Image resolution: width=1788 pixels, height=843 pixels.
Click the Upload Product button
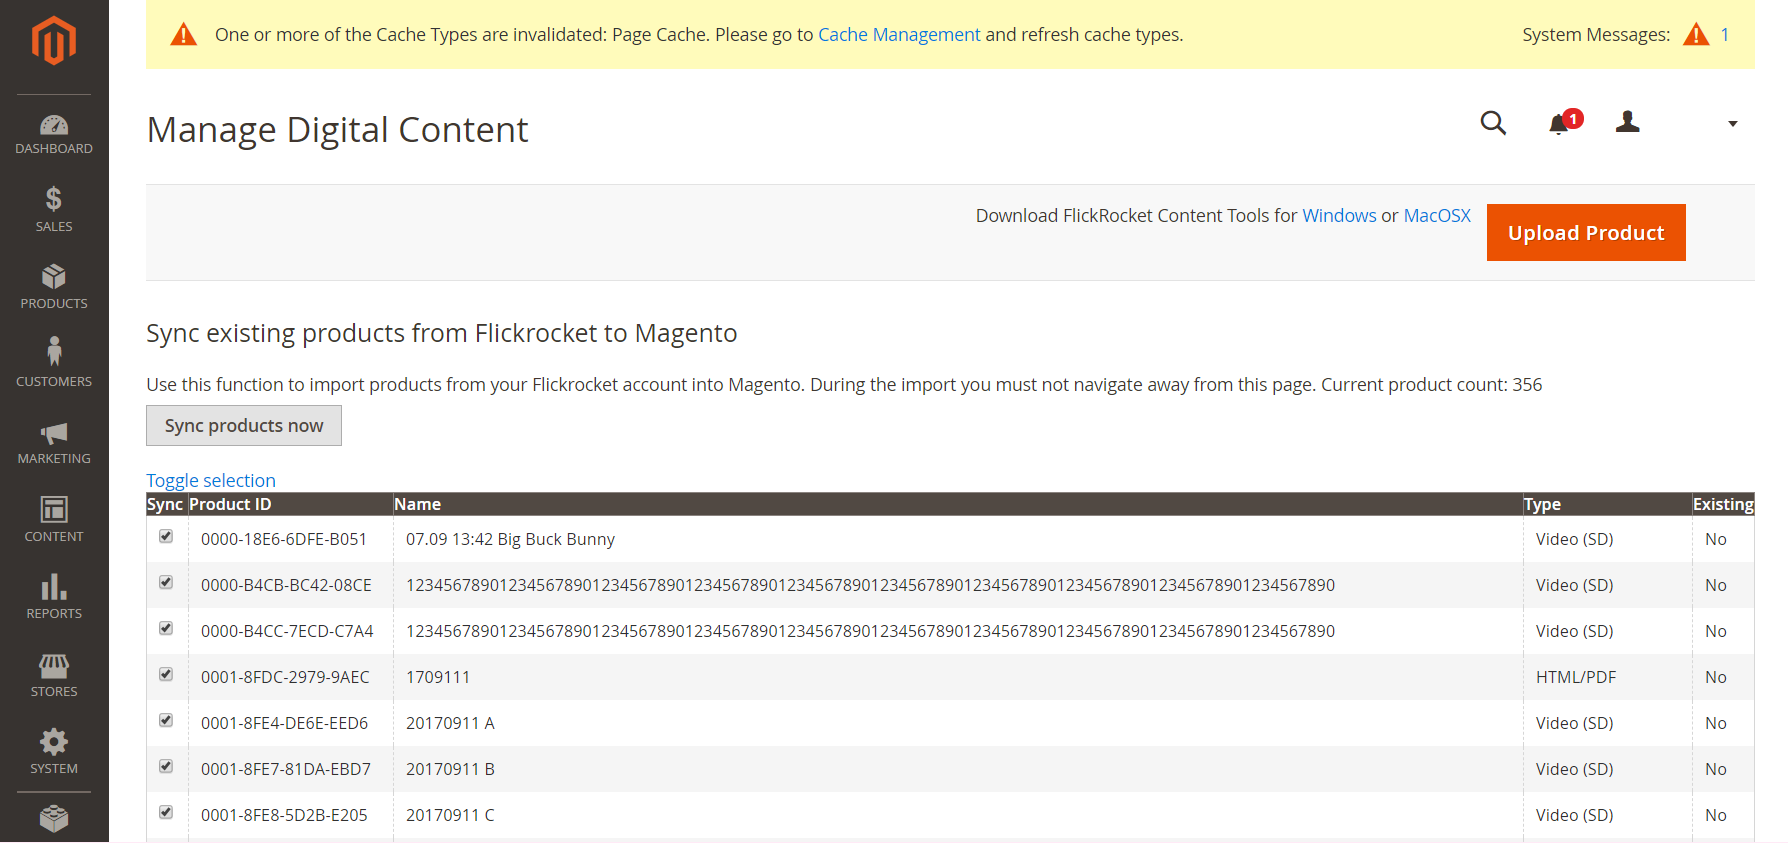tap(1586, 233)
